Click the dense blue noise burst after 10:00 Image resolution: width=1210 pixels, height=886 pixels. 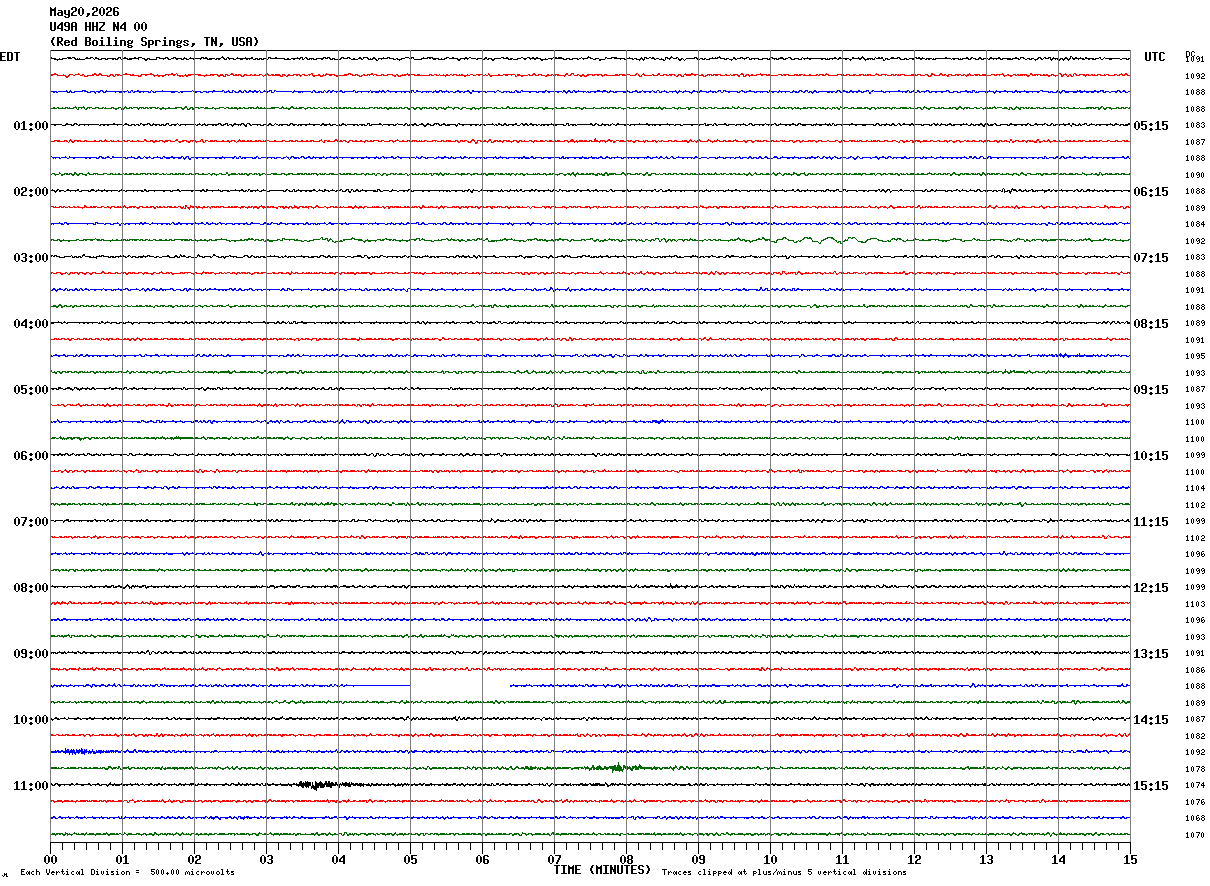85,751
